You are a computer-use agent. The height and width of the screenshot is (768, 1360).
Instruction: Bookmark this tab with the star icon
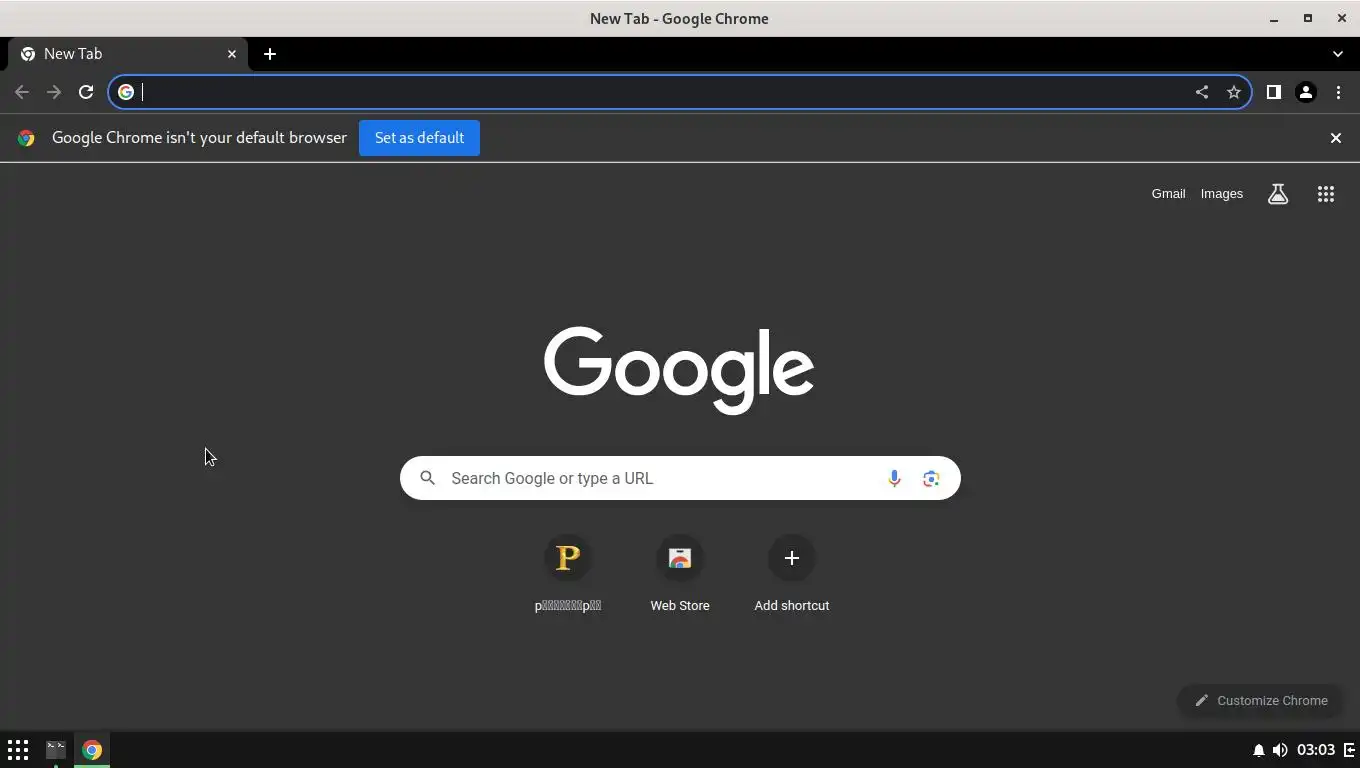point(1234,92)
